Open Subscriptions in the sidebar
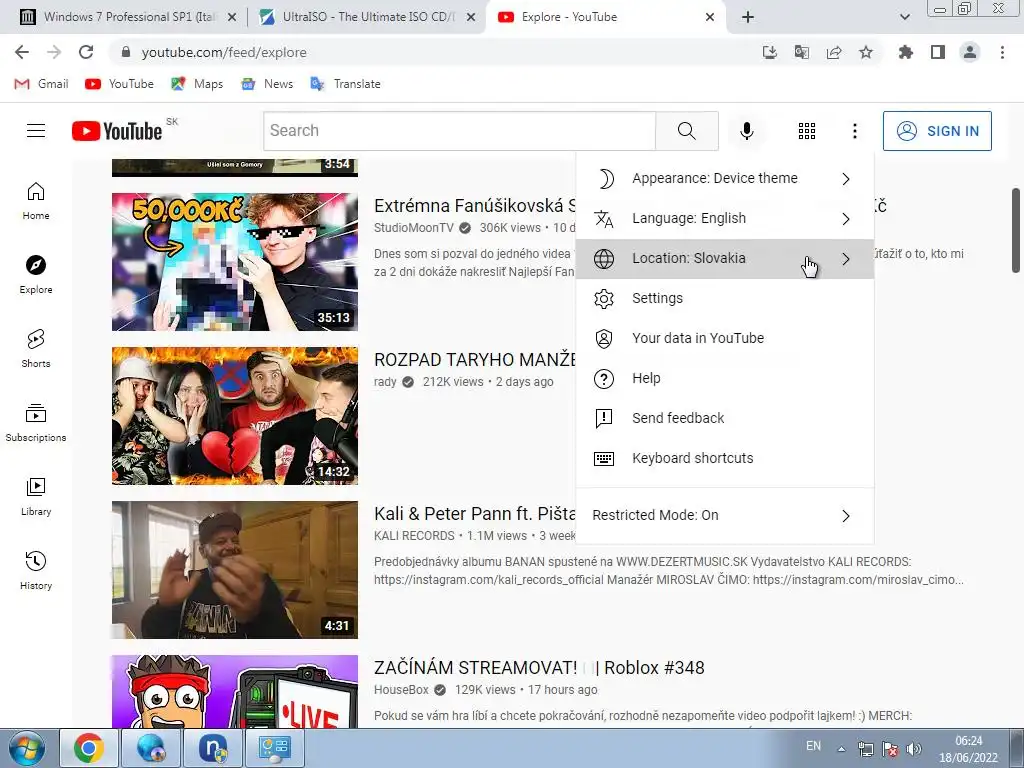This screenshot has height=768, width=1024. tap(36, 423)
